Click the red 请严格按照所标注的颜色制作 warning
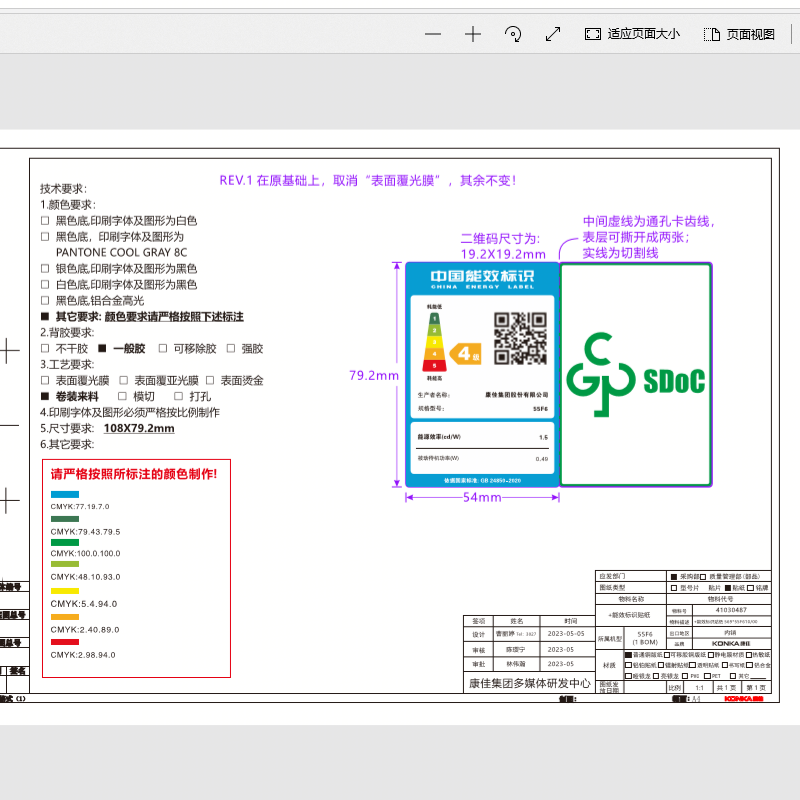This screenshot has width=800, height=800. (x=134, y=474)
